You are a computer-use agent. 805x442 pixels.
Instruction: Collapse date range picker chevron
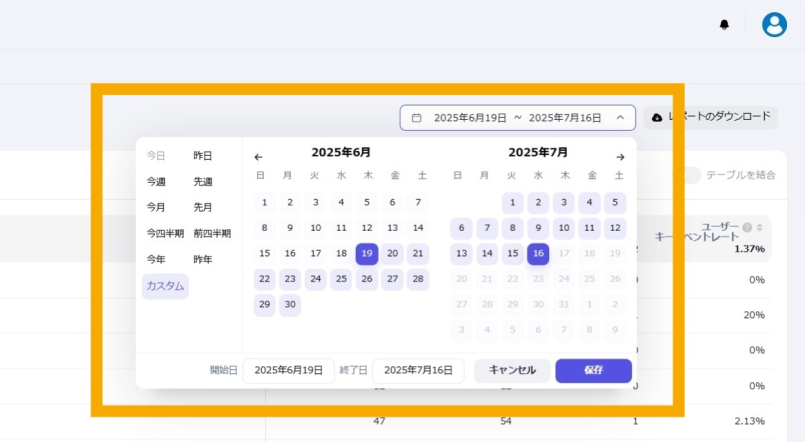[x=620, y=118]
